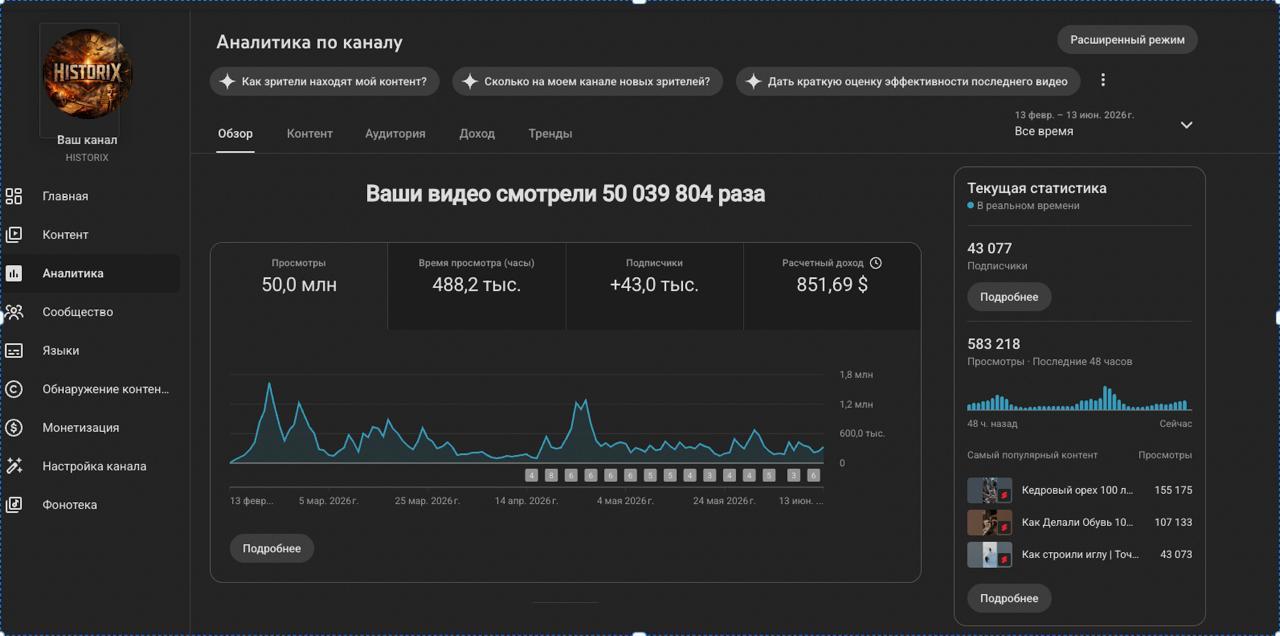
Task: Open the Фонотека music library icon
Action: pyautogui.click(x=14, y=505)
